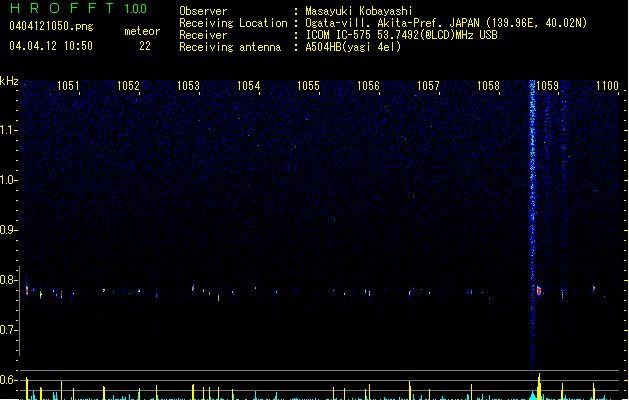The height and width of the screenshot is (400, 629).
Task: Click the Receiving Location label
Action: pyautogui.click(x=233, y=23)
